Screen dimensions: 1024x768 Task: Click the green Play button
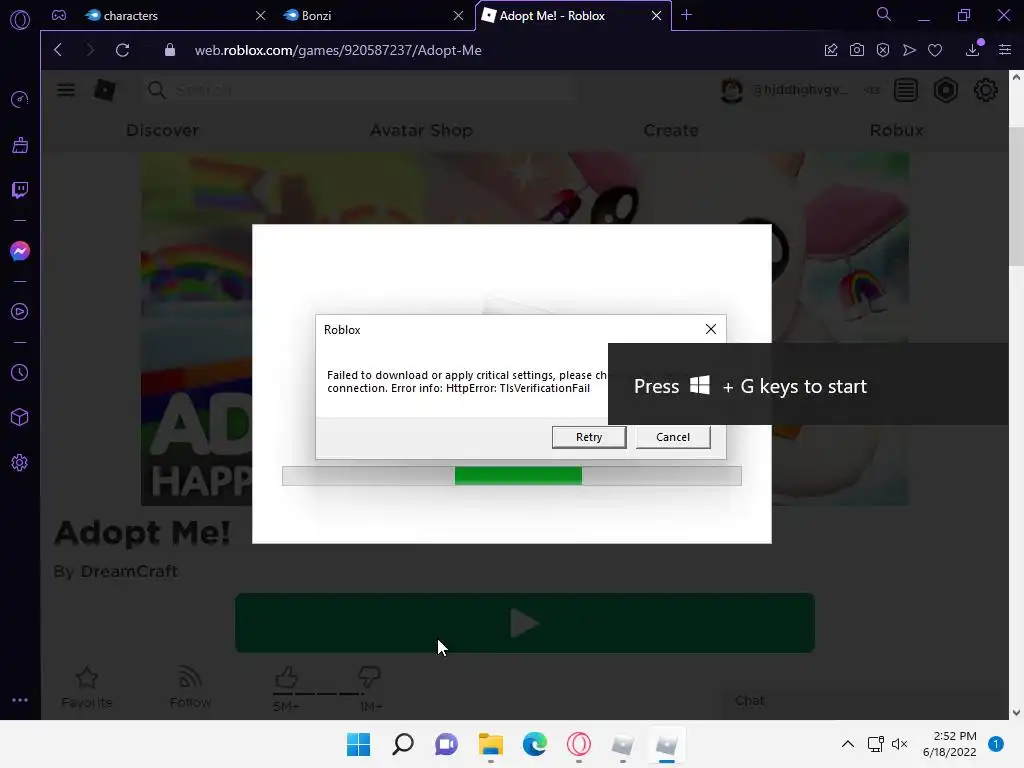pyautogui.click(x=524, y=622)
